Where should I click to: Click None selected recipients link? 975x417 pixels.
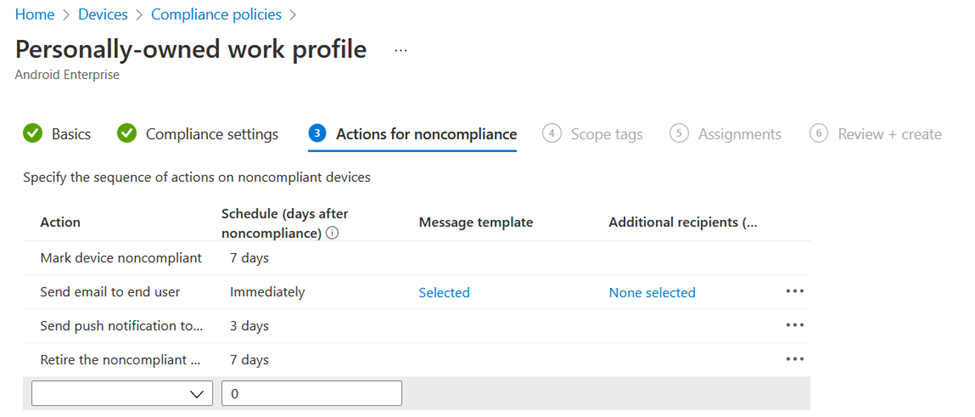coord(652,293)
